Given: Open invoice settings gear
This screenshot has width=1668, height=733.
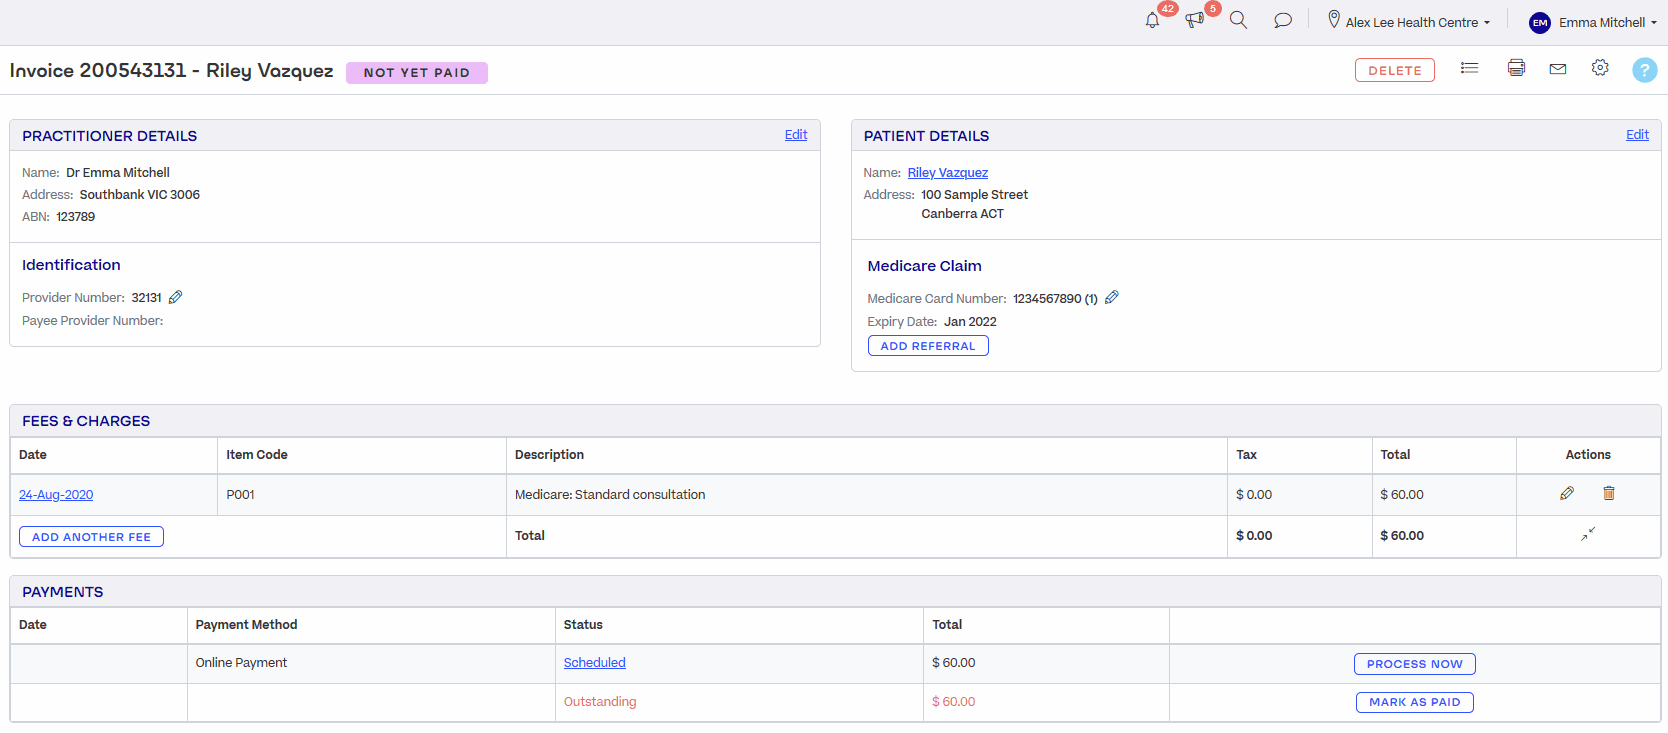Looking at the screenshot, I should (x=1600, y=68).
